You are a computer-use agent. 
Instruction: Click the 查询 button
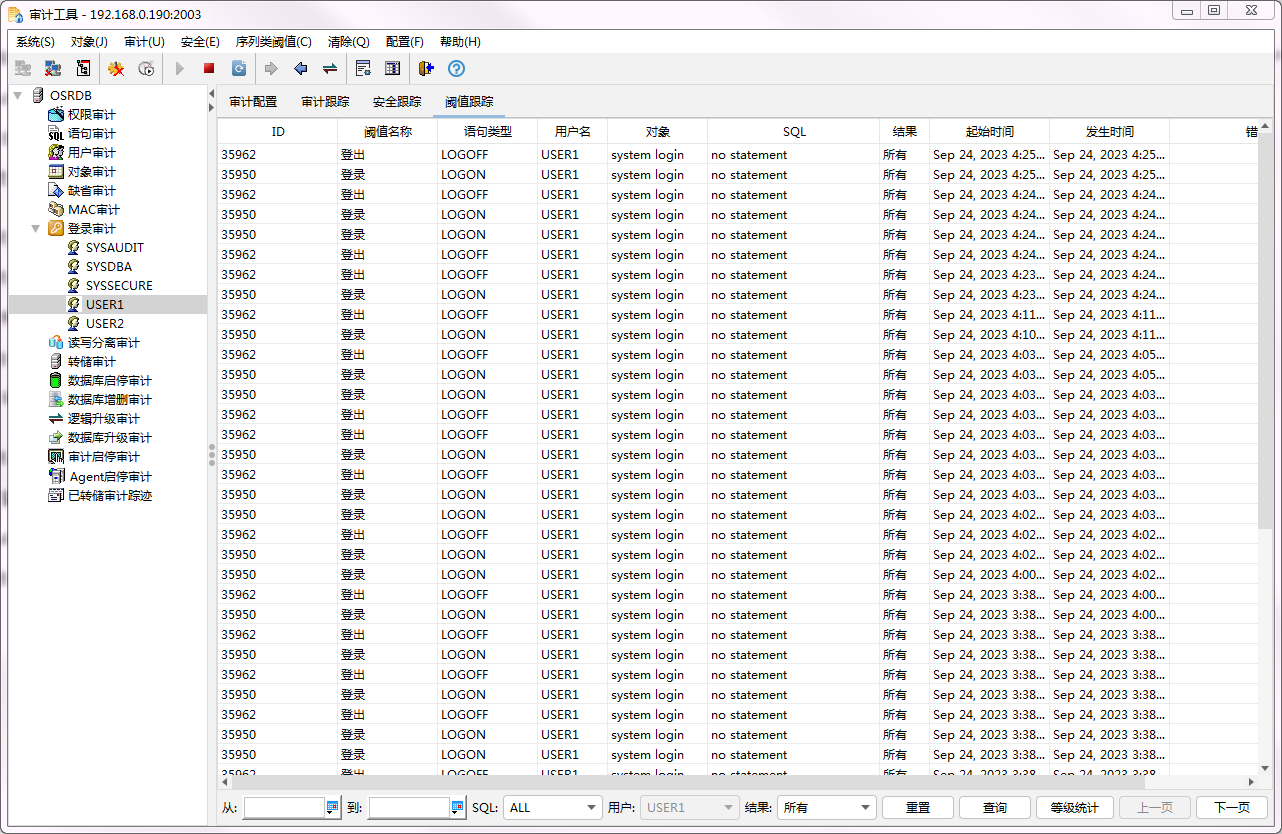coord(994,808)
